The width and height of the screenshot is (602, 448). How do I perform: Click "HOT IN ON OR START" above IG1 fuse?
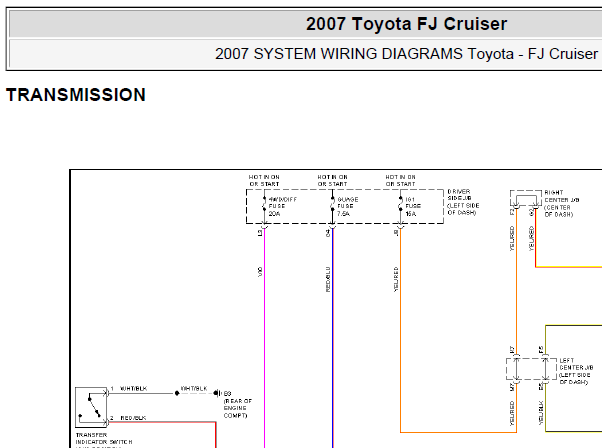pyautogui.click(x=400, y=180)
